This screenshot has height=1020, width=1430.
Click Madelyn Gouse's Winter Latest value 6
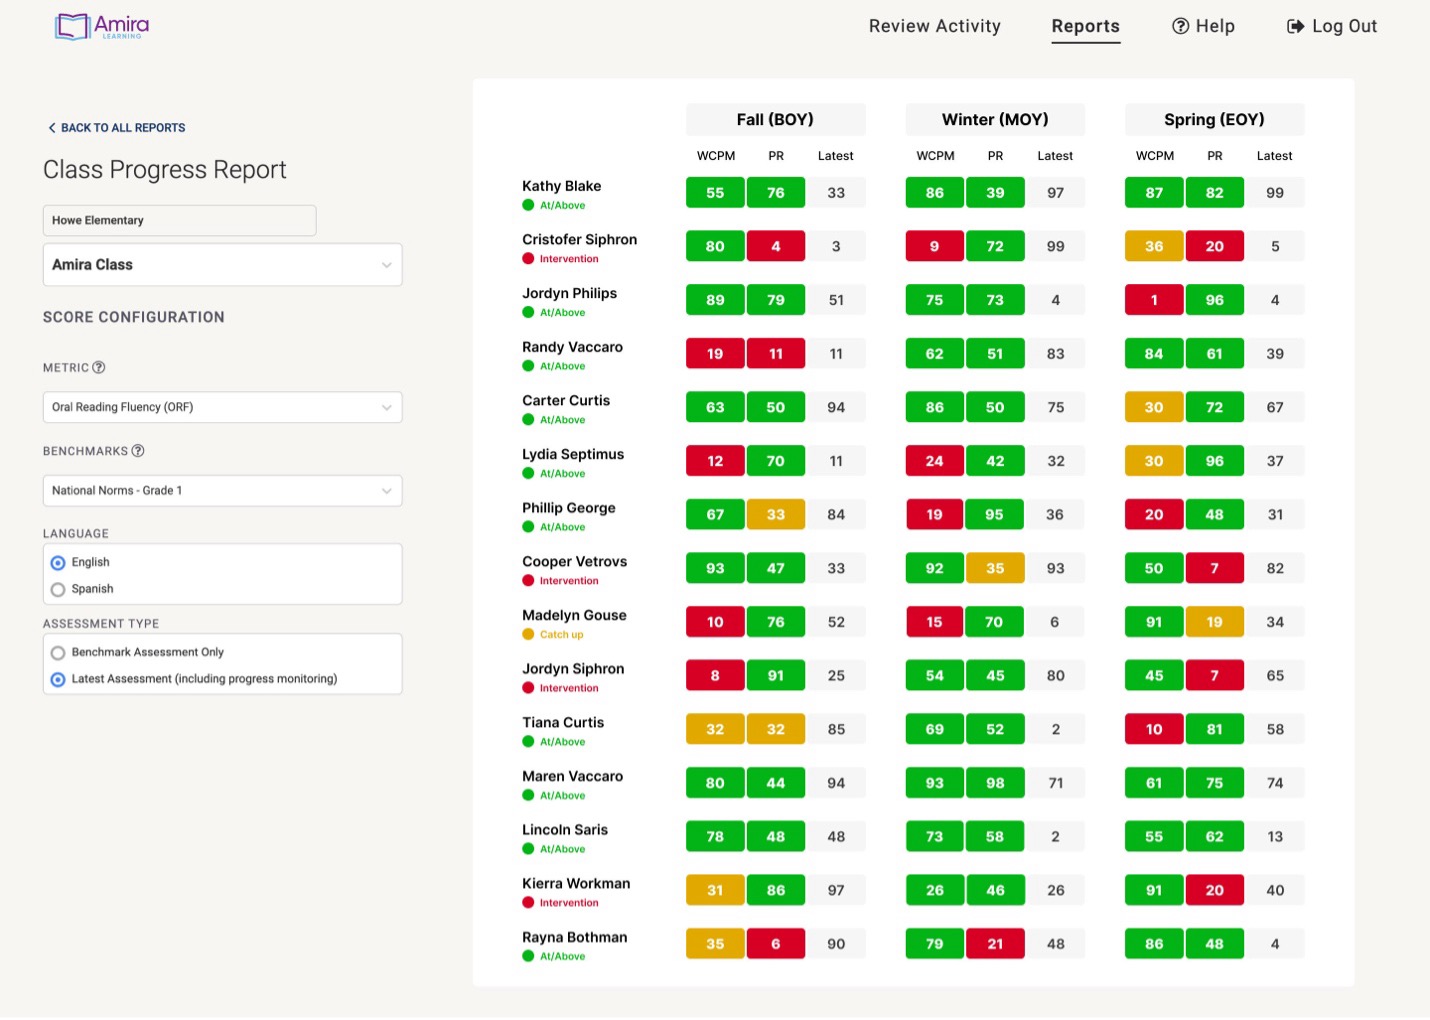pos(1055,622)
